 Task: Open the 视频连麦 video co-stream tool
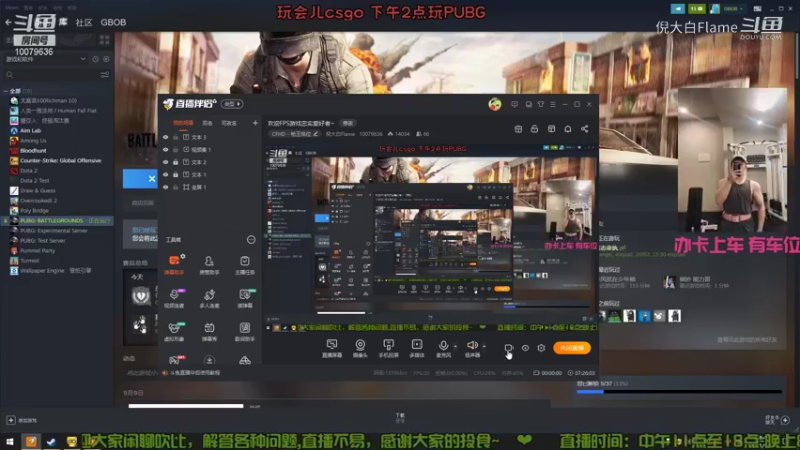point(174,298)
